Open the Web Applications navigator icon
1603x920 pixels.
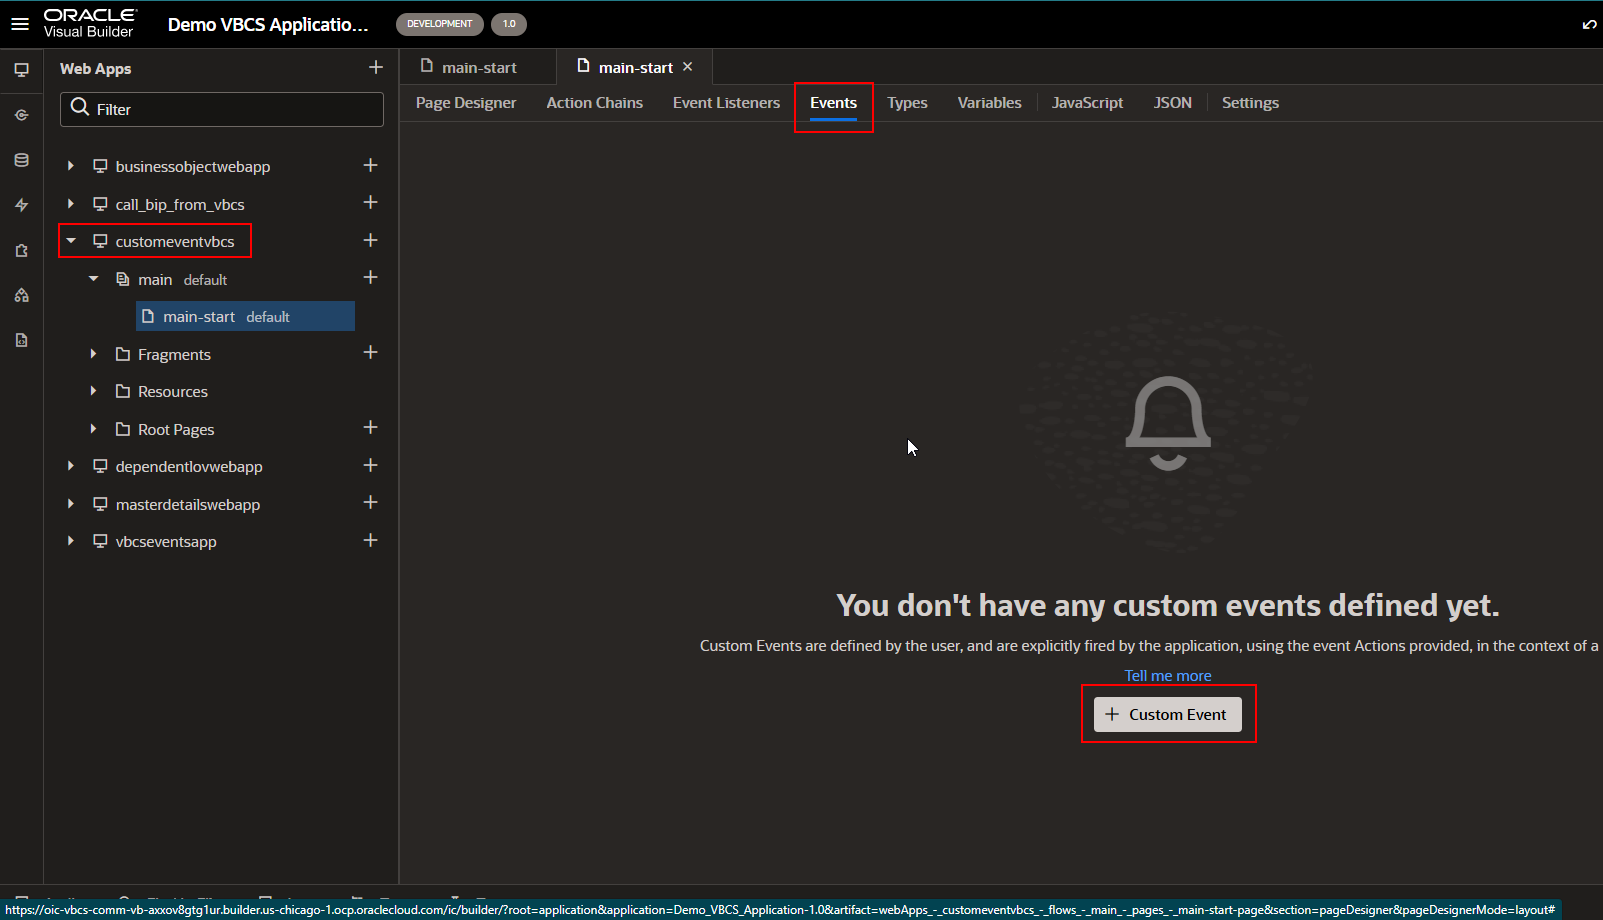21,70
